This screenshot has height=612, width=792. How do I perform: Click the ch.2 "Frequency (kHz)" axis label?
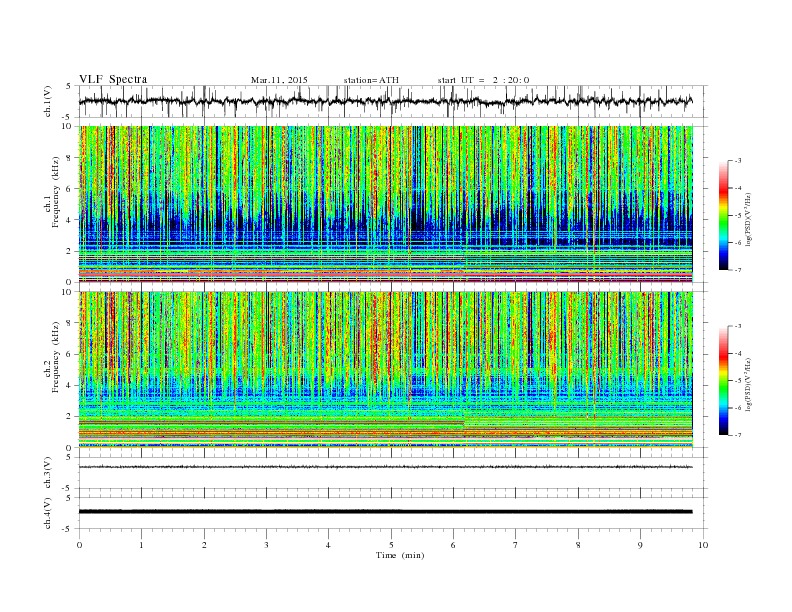click(x=55, y=357)
